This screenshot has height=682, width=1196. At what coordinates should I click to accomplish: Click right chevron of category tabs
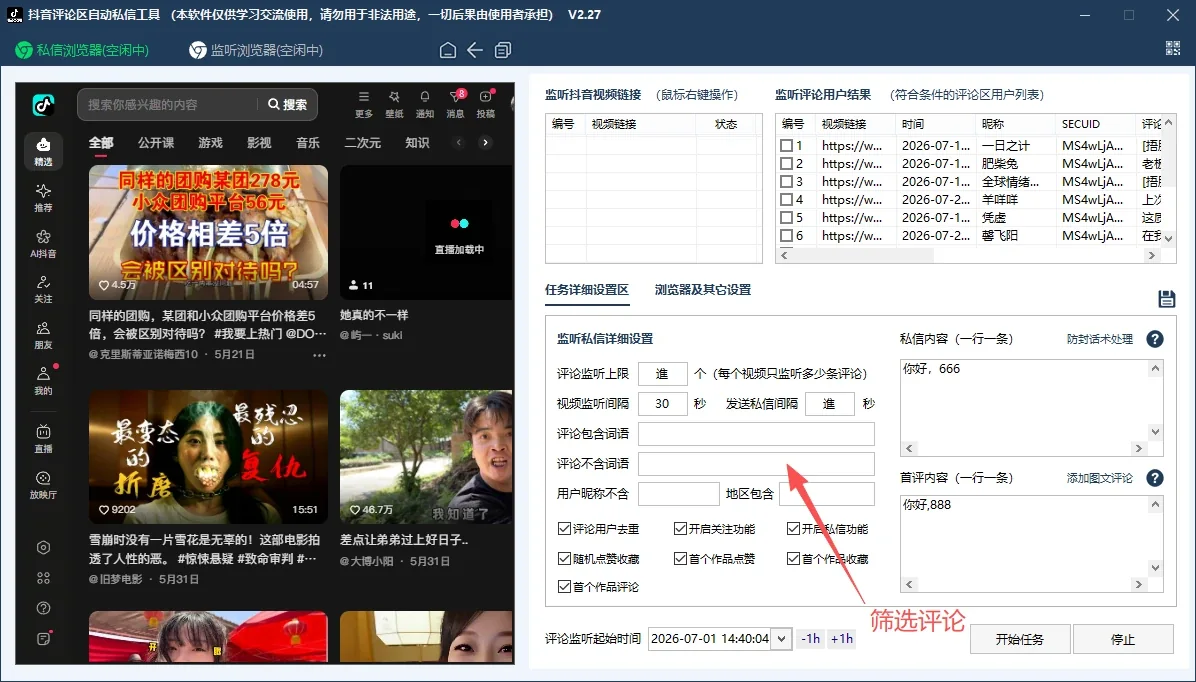click(485, 143)
